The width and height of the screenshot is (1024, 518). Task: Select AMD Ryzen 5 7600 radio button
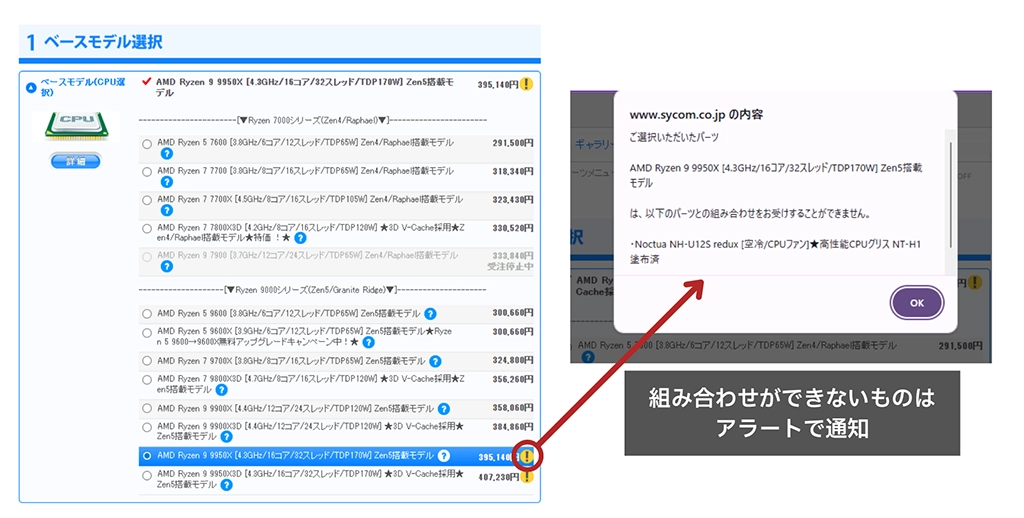pyautogui.click(x=147, y=144)
